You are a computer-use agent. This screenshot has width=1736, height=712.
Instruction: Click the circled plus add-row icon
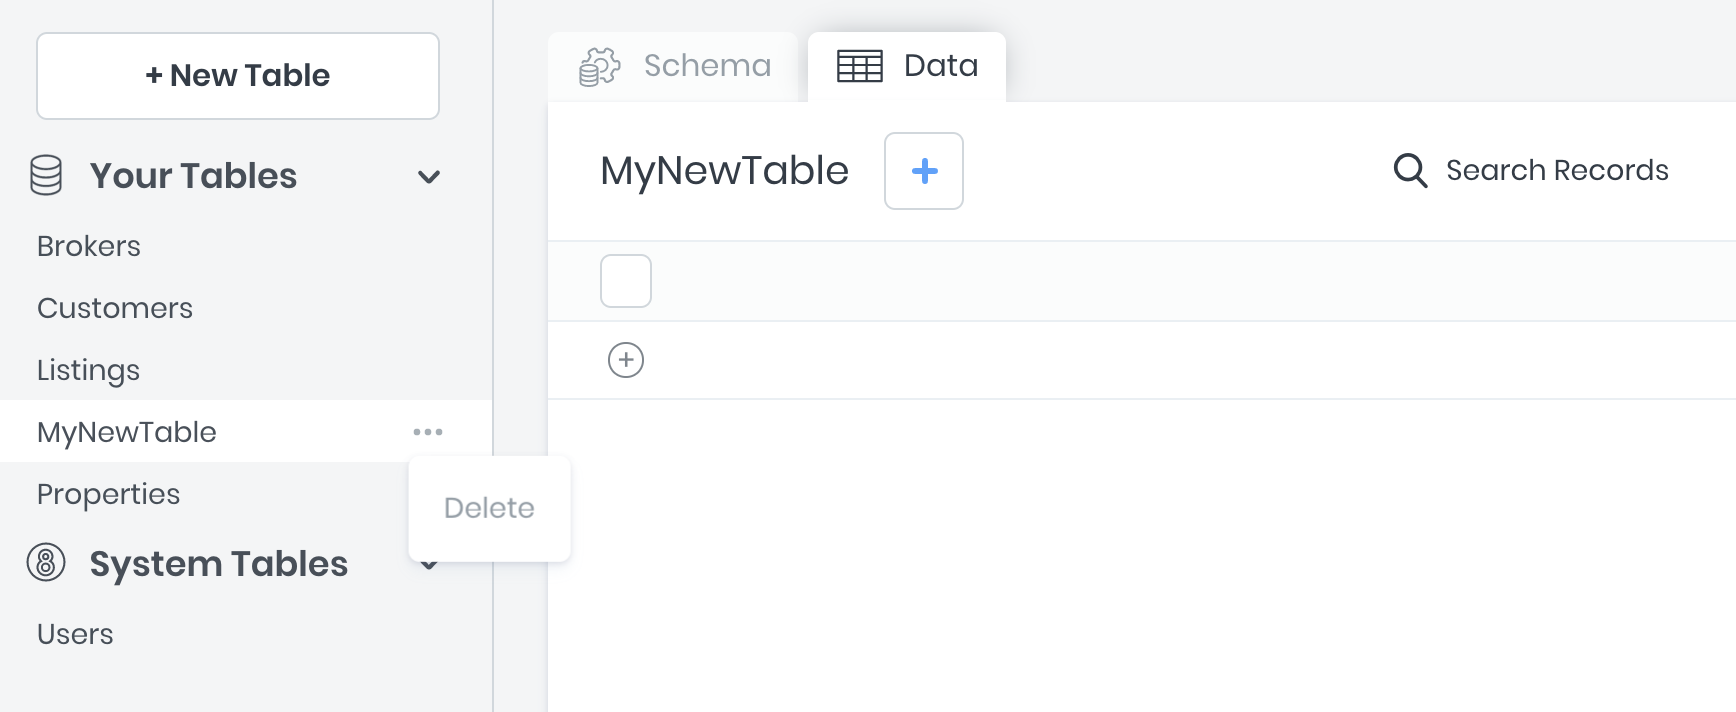click(x=626, y=360)
